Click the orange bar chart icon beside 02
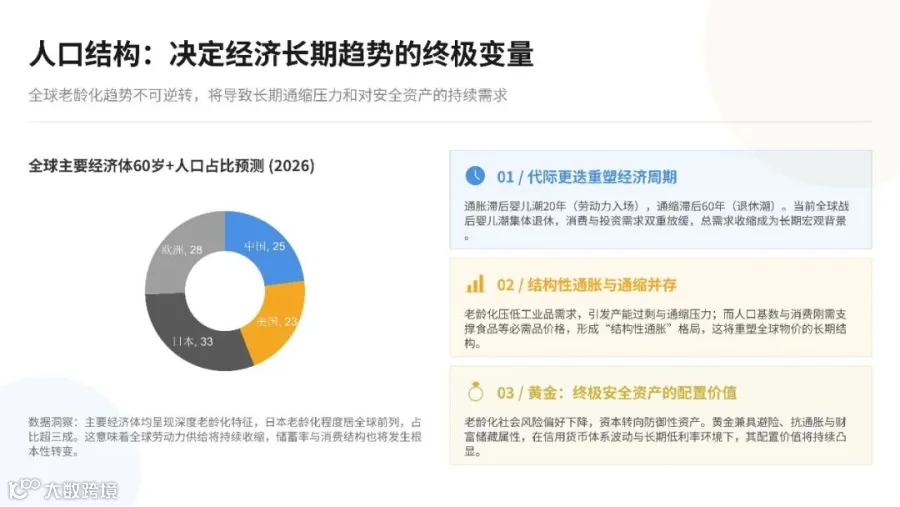 pos(475,284)
